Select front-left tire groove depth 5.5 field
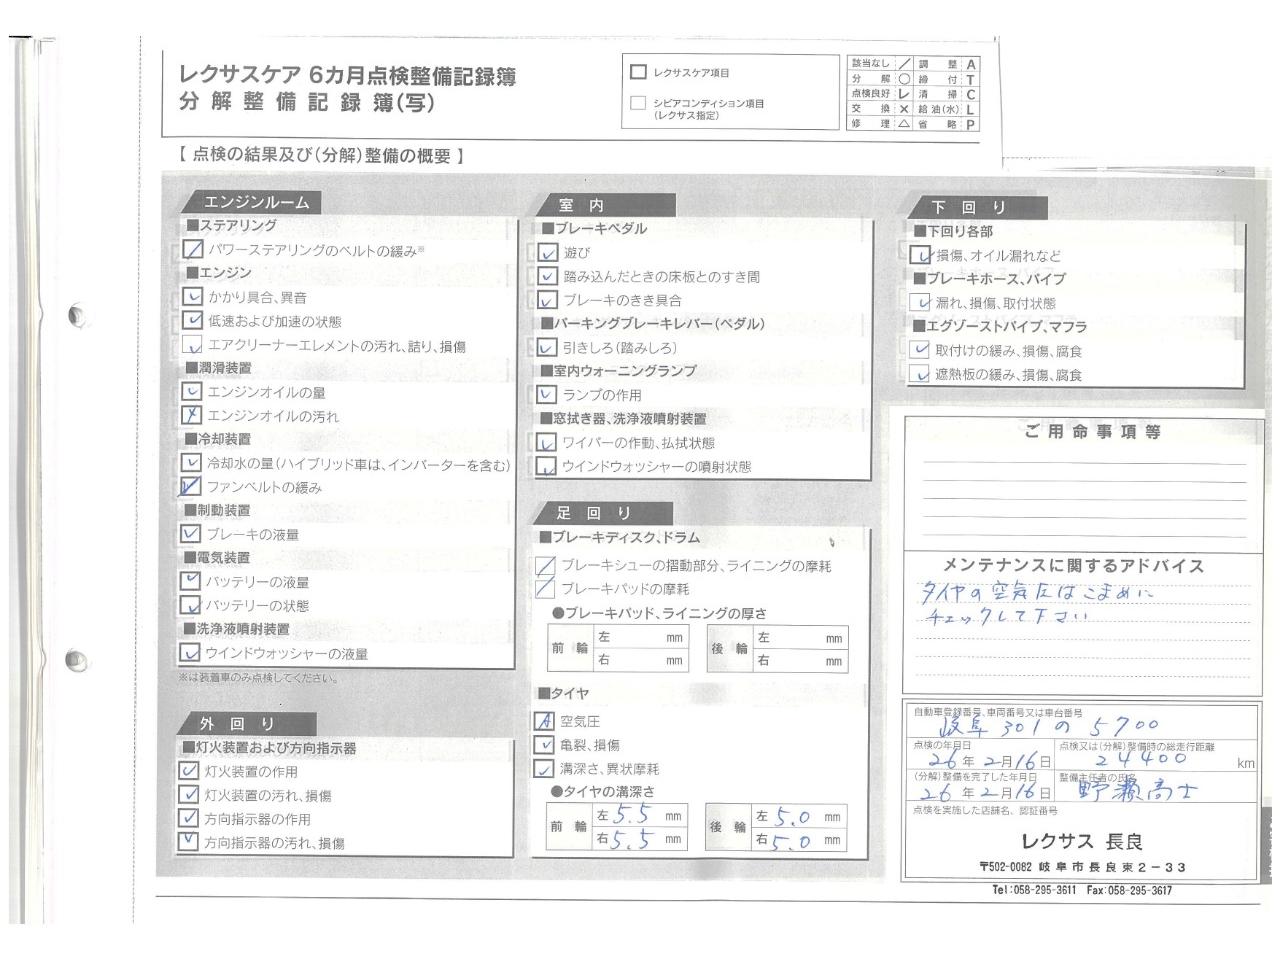The image size is (1280, 960). coord(639,816)
